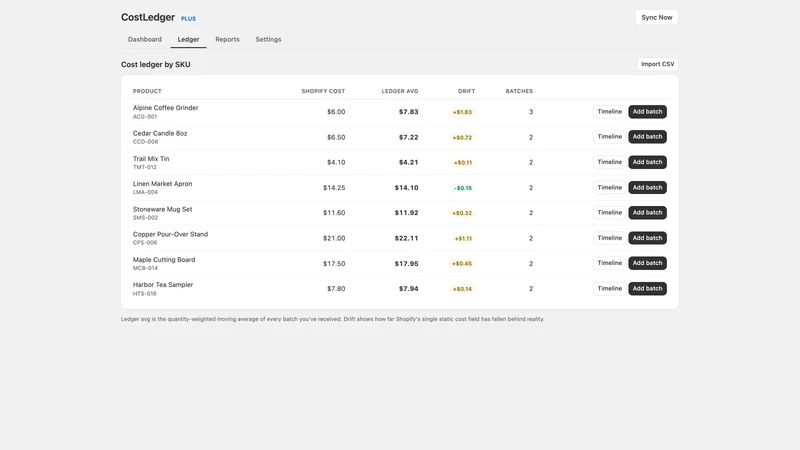Click the $21.00 Shopify cost value

334,238
